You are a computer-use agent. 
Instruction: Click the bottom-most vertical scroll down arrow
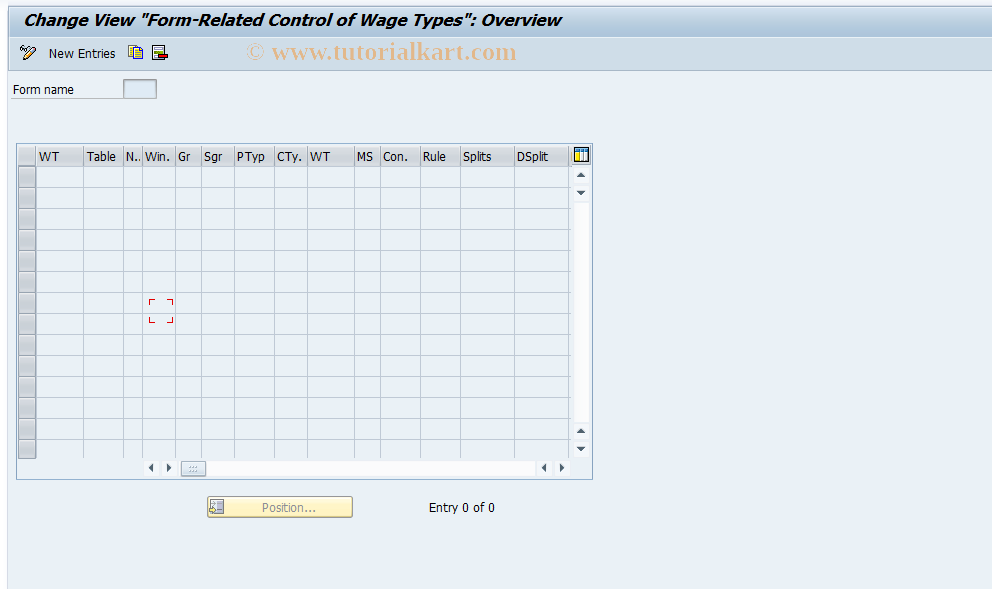coord(581,449)
